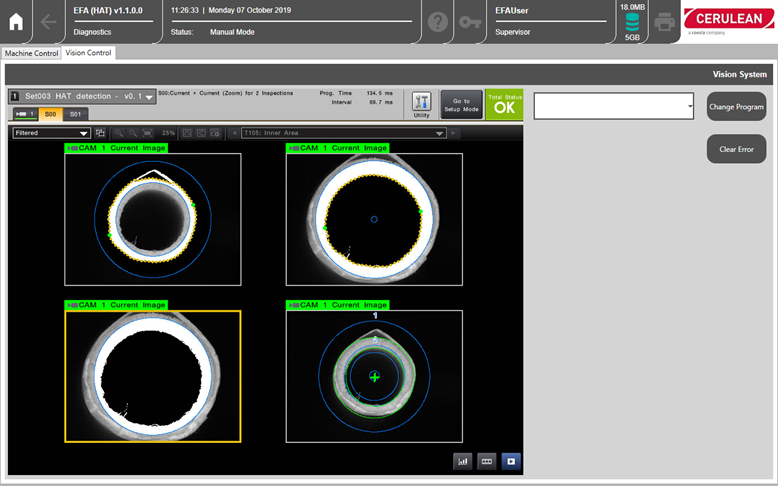Open the empty program selection combo box

pyautogui.click(x=614, y=106)
